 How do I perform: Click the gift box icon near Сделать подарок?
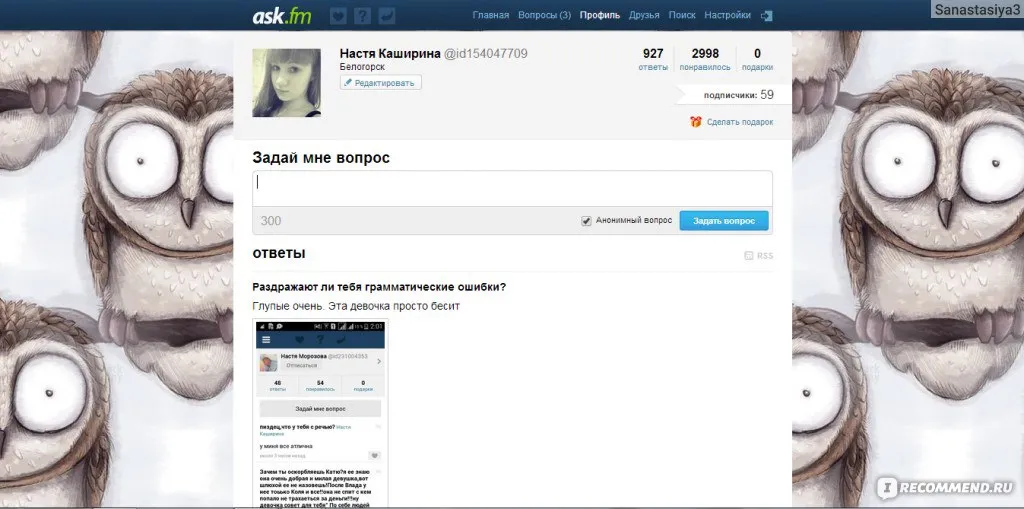pos(696,122)
